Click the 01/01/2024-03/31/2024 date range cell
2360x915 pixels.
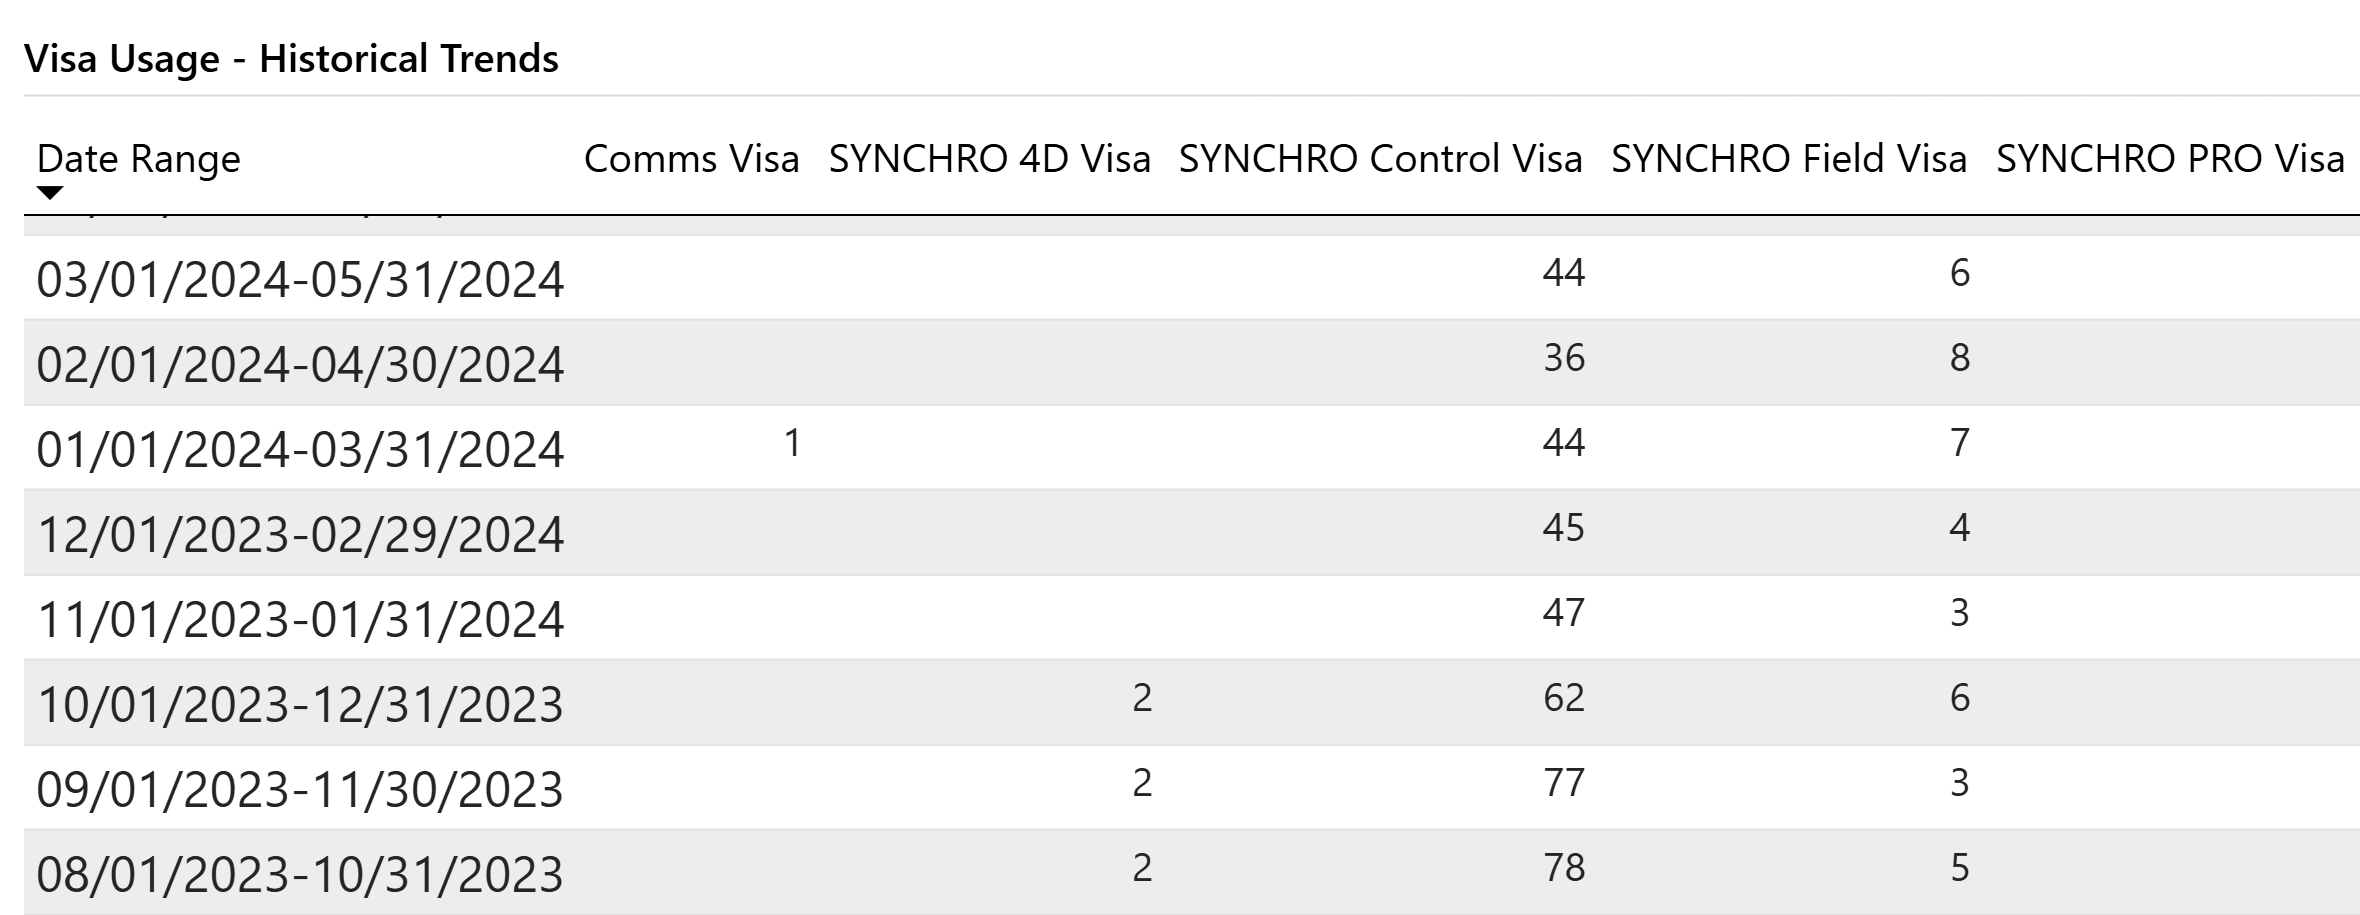click(300, 449)
